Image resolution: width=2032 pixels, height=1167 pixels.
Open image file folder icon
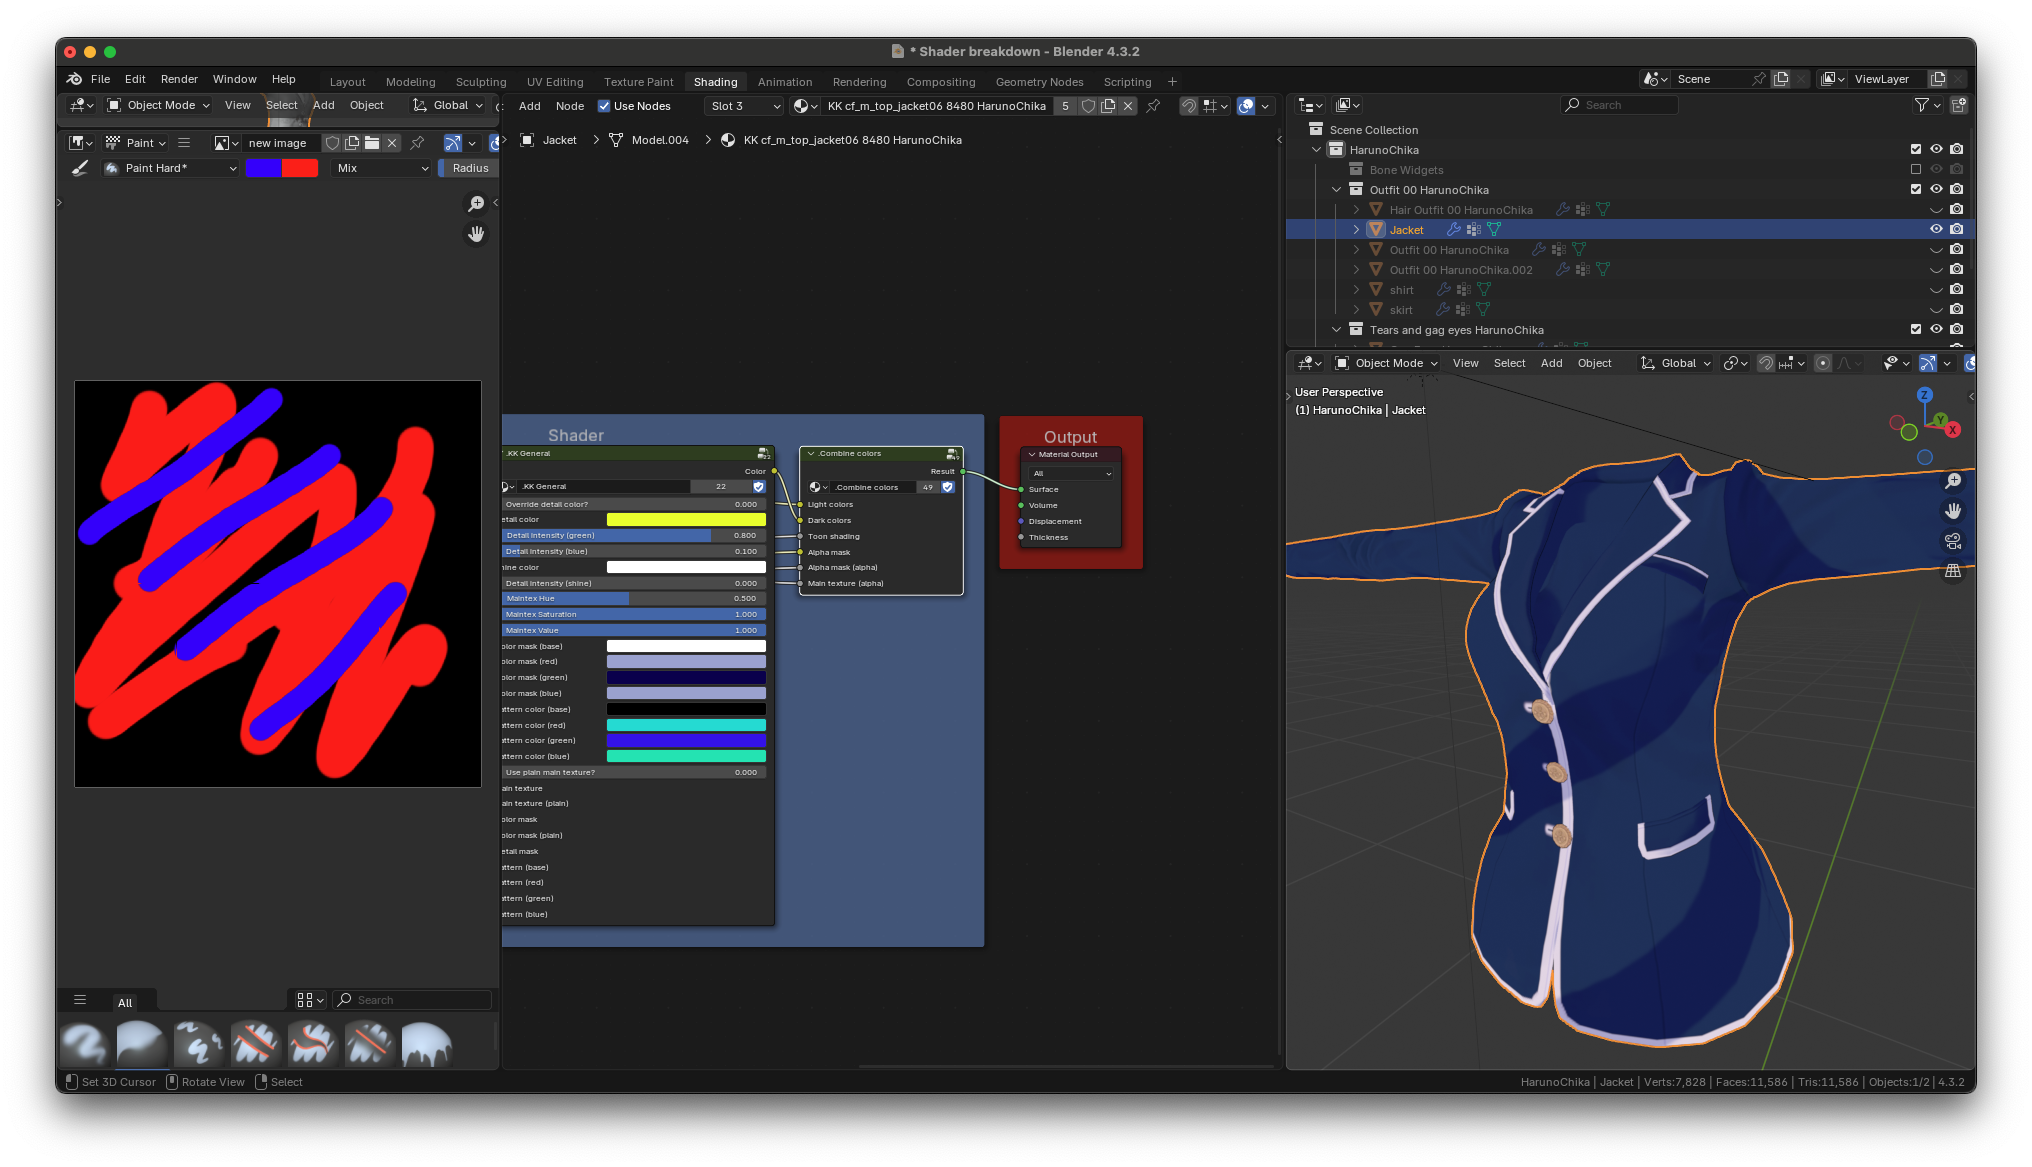pyautogui.click(x=372, y=143)
